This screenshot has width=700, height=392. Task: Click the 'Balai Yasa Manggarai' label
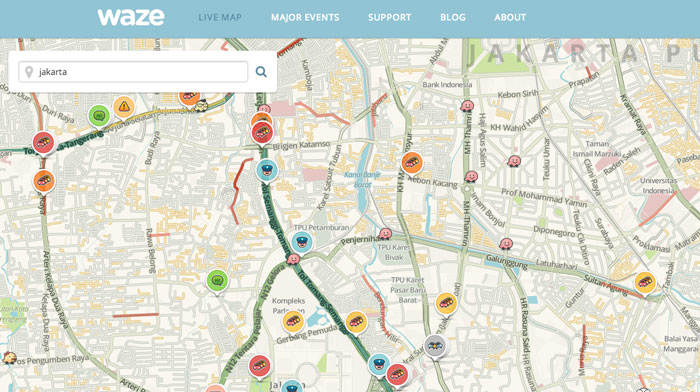coord(680,344)
